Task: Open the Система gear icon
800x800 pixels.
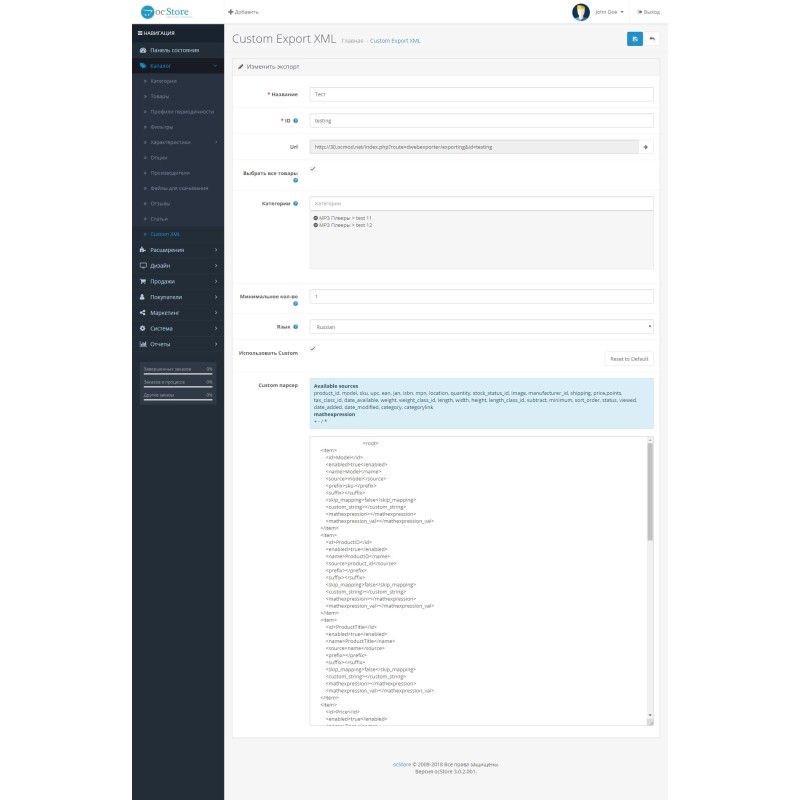Action: coord(141,328)
